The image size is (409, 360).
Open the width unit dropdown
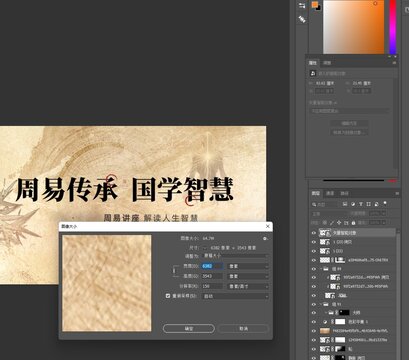248,266
